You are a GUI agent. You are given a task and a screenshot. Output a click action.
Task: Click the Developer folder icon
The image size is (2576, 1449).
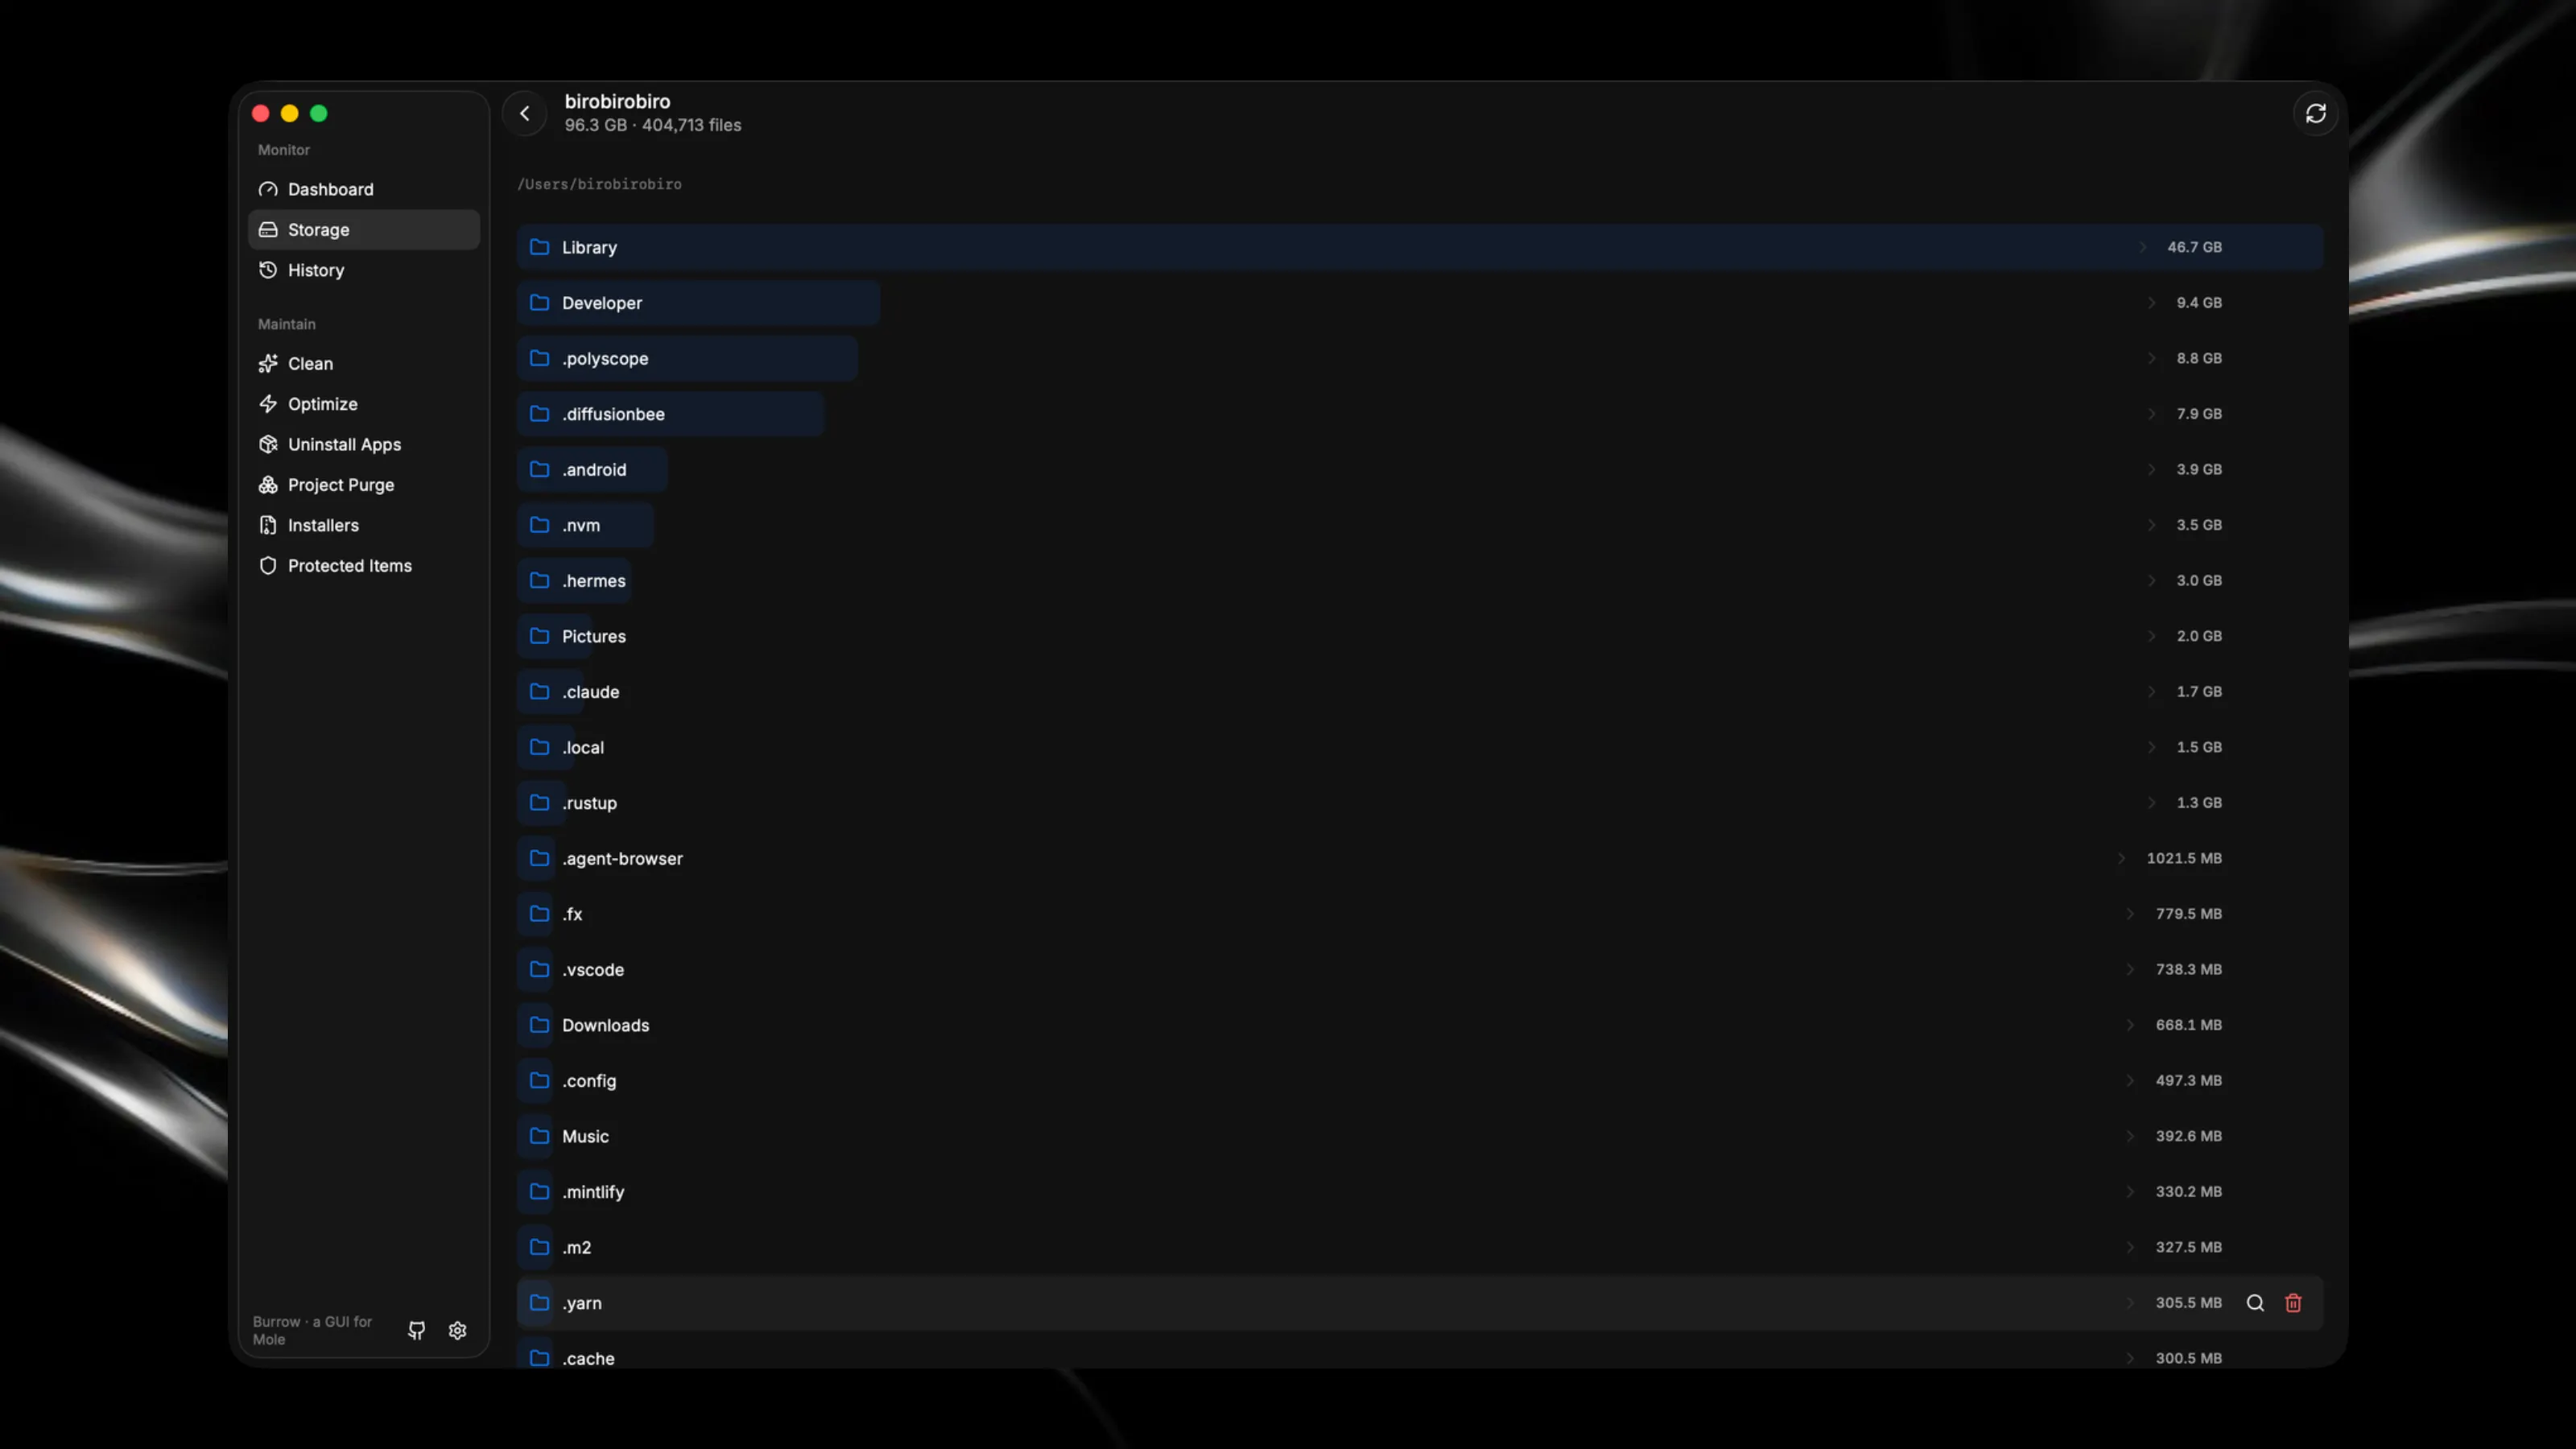coord(539,302)
